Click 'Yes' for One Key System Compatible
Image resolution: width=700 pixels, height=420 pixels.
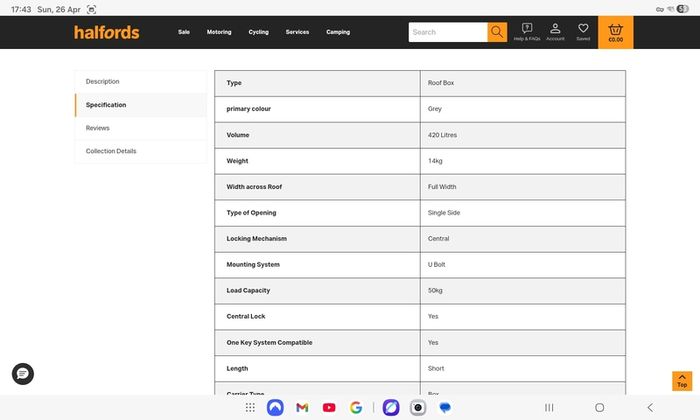(x=433, y=342)
